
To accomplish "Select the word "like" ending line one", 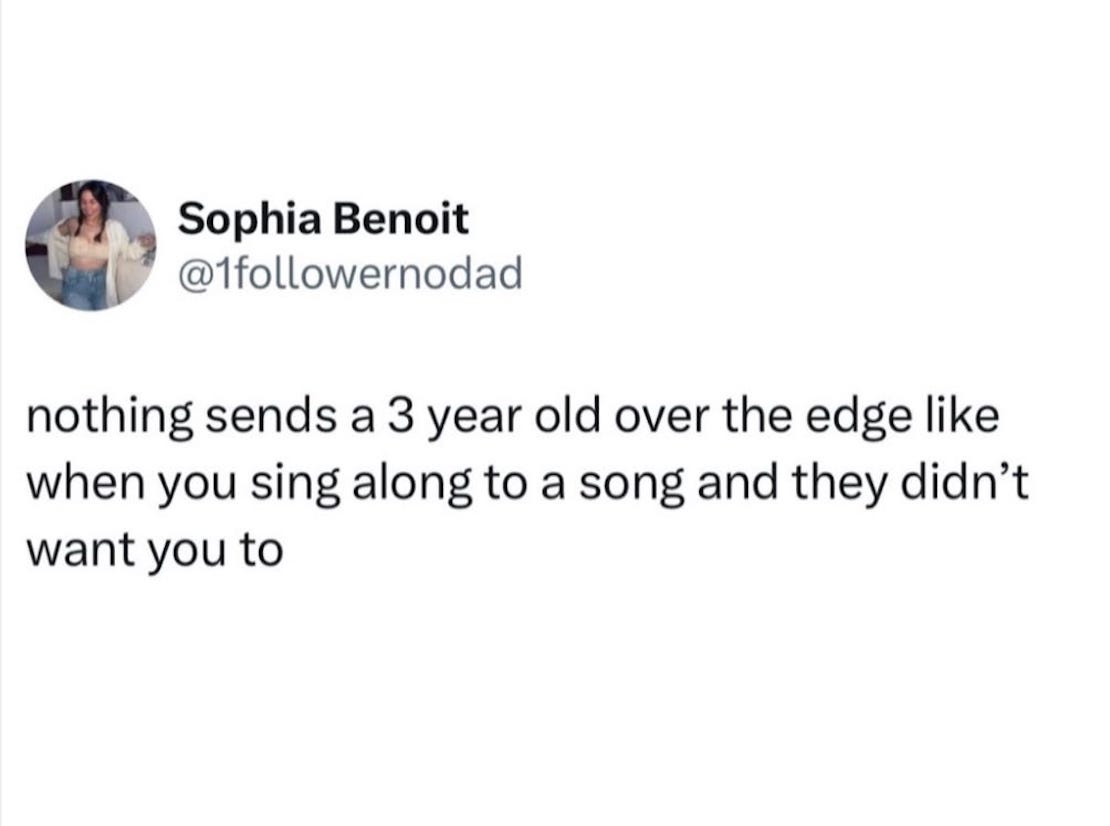I will pos(960,417).
